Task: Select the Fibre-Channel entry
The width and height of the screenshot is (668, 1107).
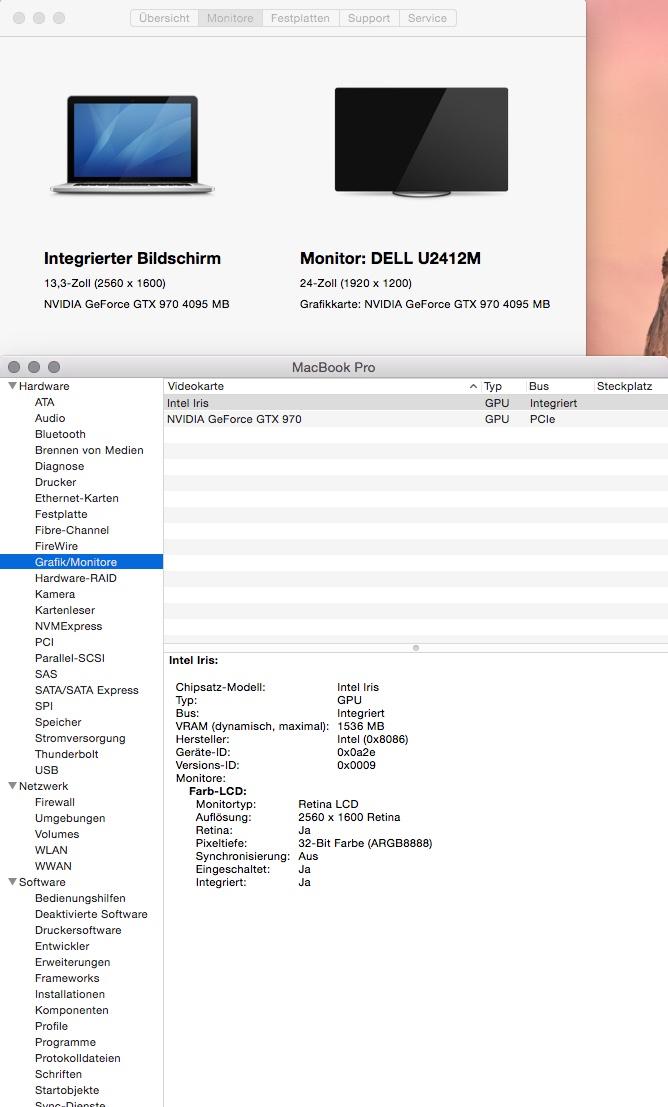Action: 72,530
